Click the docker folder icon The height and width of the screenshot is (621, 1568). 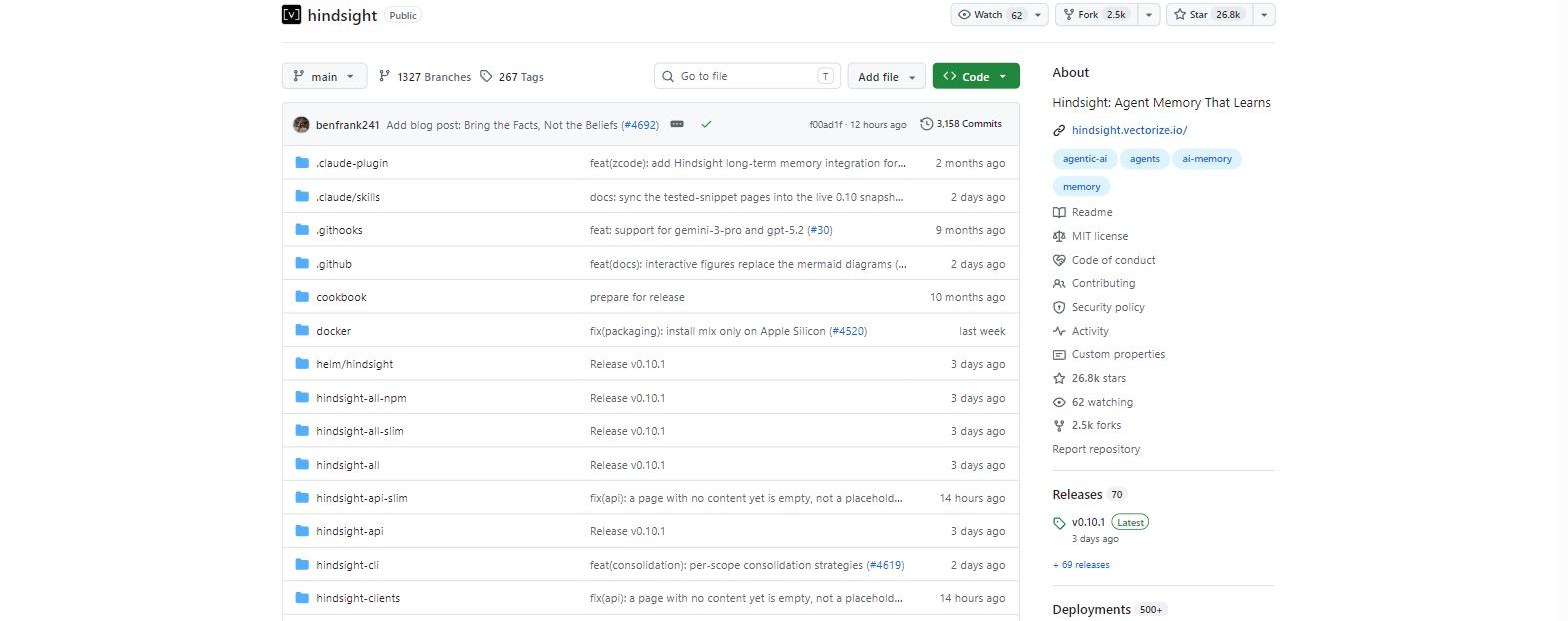(x=302, y=330)
